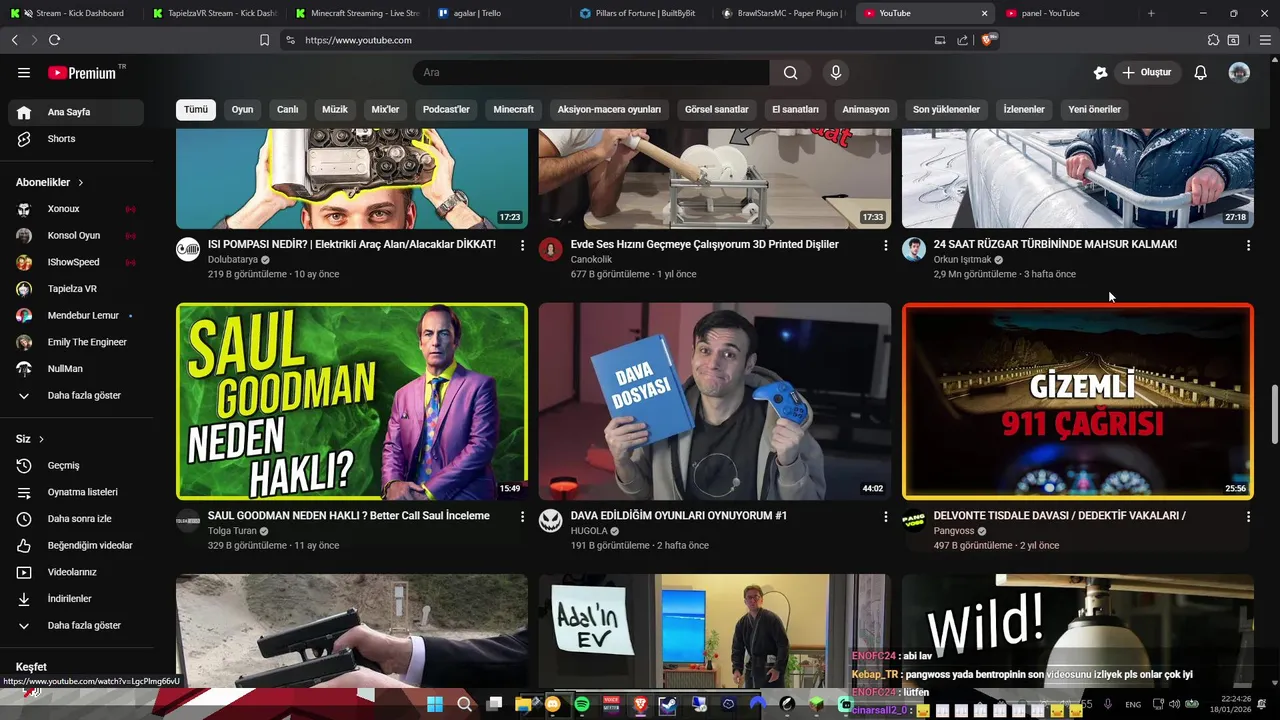Click the YouTube Premium logo
Image resolution: width=1280 pixels, height=720 pixels.
click(x=82, y=73)
